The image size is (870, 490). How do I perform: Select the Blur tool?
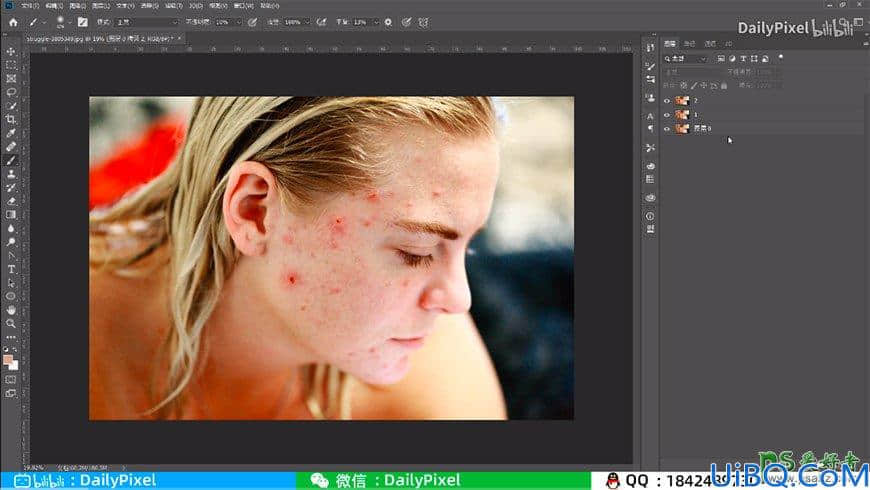(11, 228)
